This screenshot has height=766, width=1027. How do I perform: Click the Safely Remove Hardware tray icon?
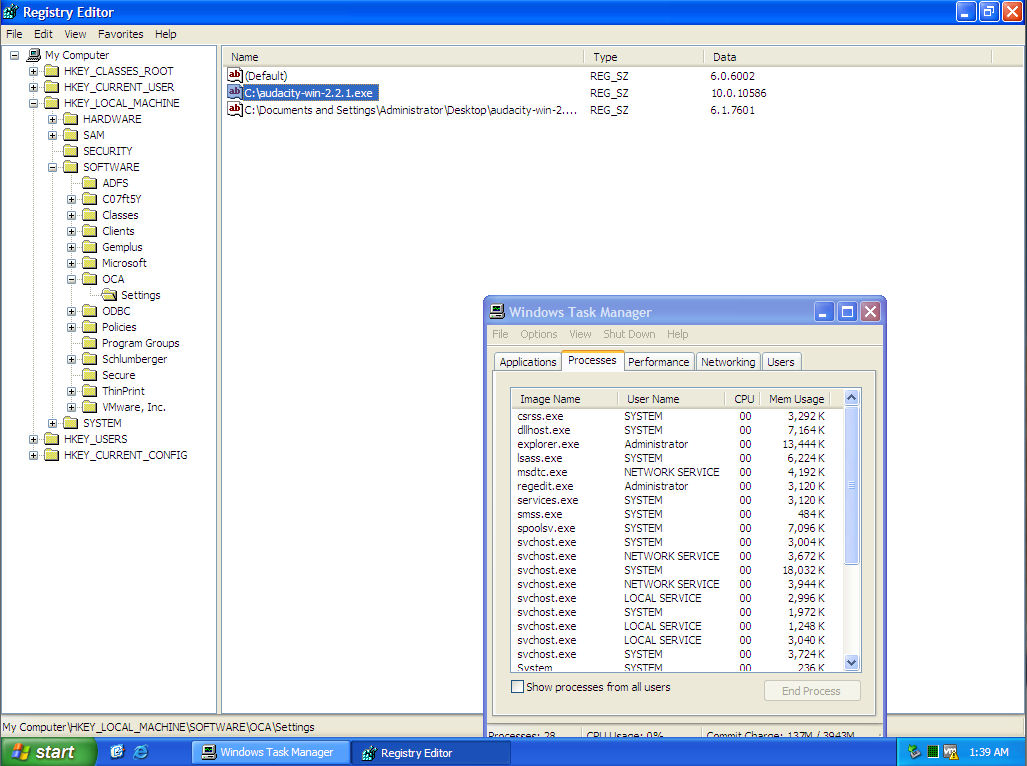[x=914, y=752]
